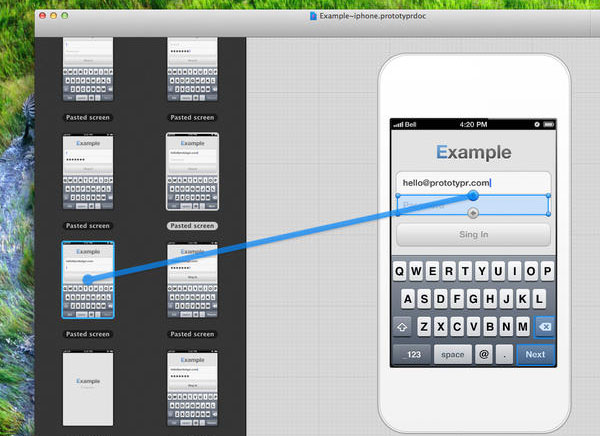Image resolution: width=600 pixels, height=436 pixels.
Task: Click the shift arrow key on keyboard
Action: pos(402,327)
